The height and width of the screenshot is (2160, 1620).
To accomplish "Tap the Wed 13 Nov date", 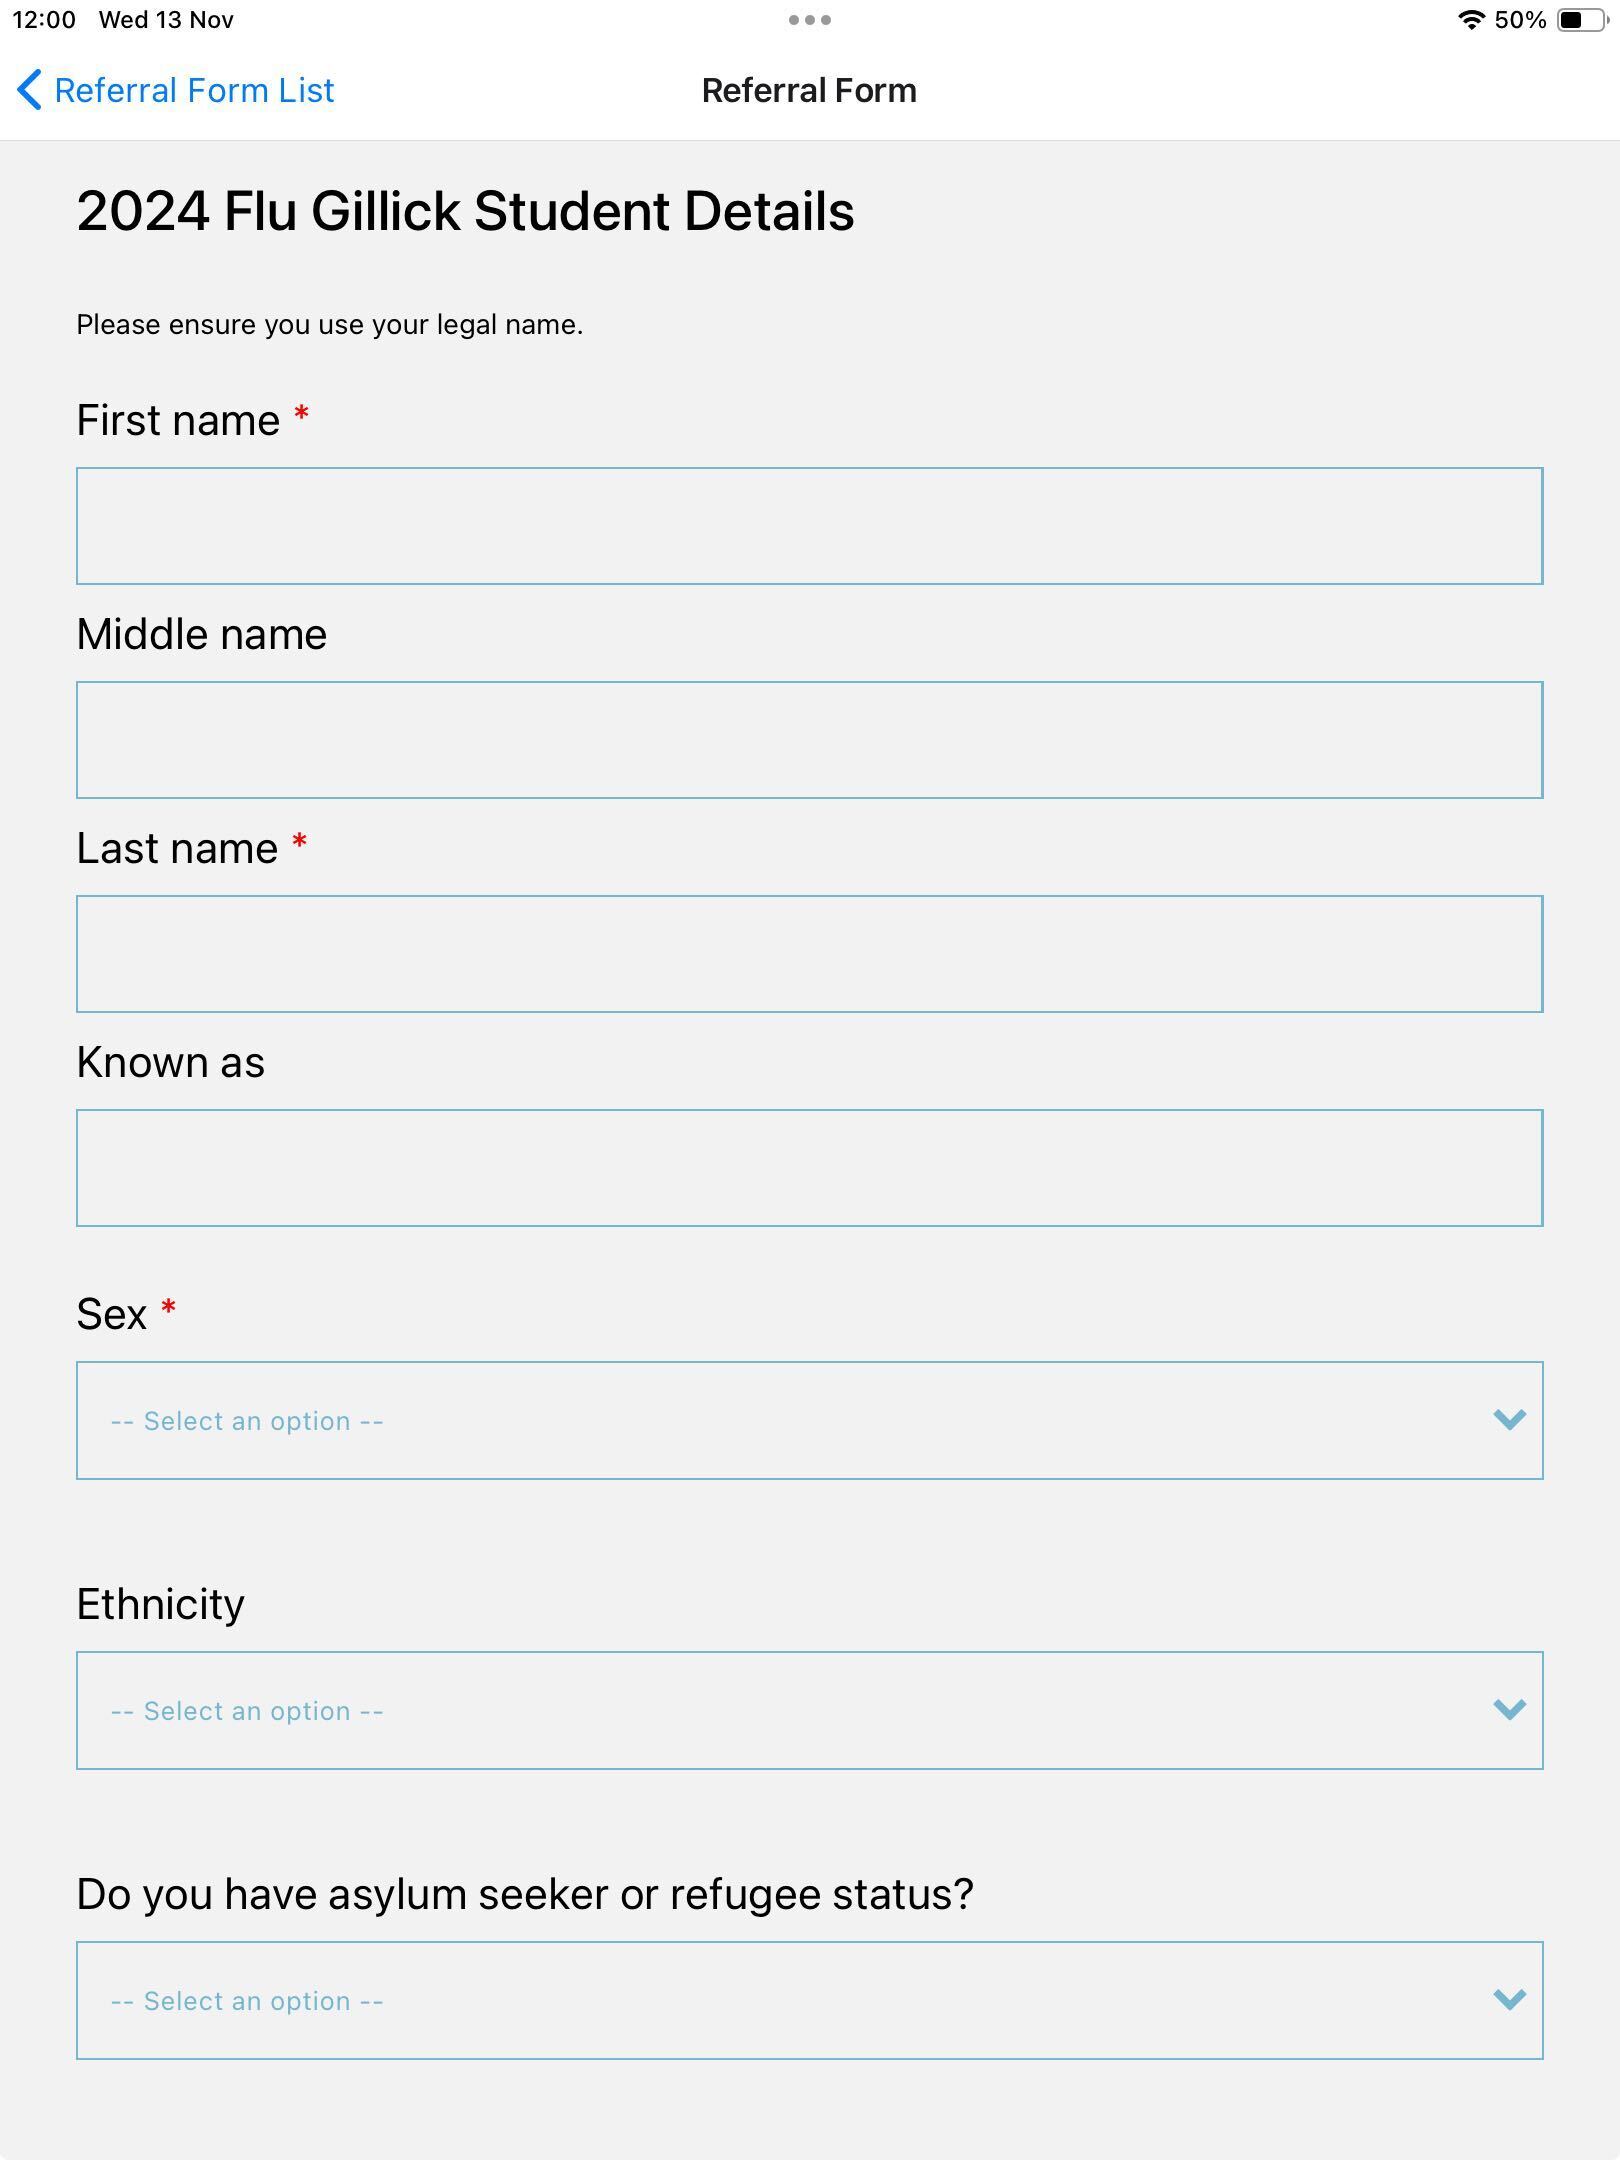I will pyautogui.click(x=166, y=20).
